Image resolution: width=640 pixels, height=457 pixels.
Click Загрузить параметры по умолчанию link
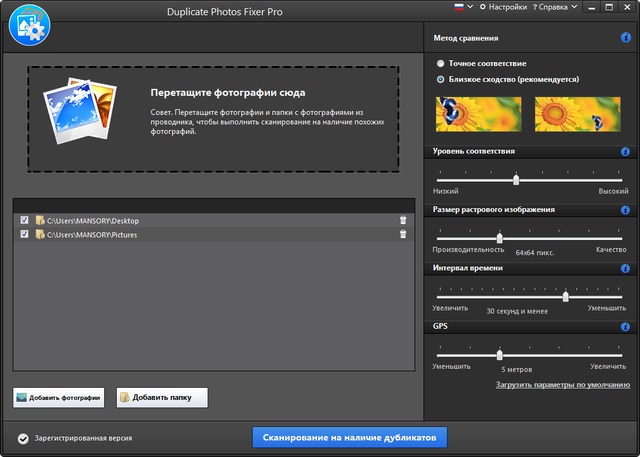pyautogui.click(x=562, y=384)
